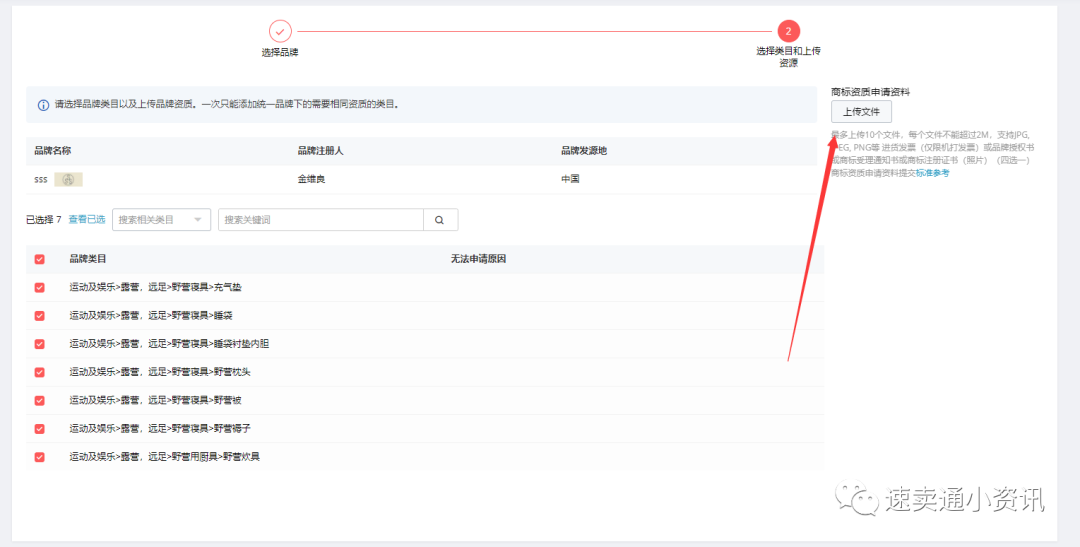Uncheck the 充气垫 category checkbox
The image size is (1080, 547).
[40, 287]
